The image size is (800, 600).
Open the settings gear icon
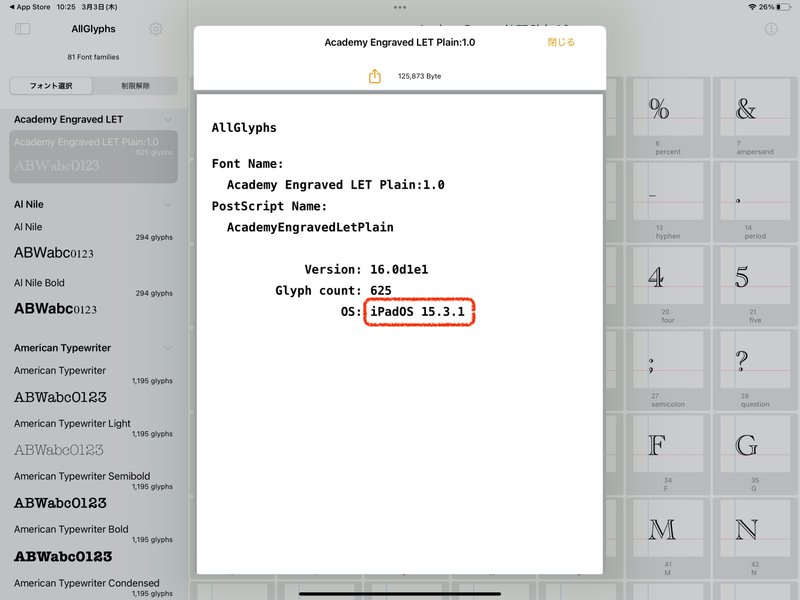tap(156, 29)
